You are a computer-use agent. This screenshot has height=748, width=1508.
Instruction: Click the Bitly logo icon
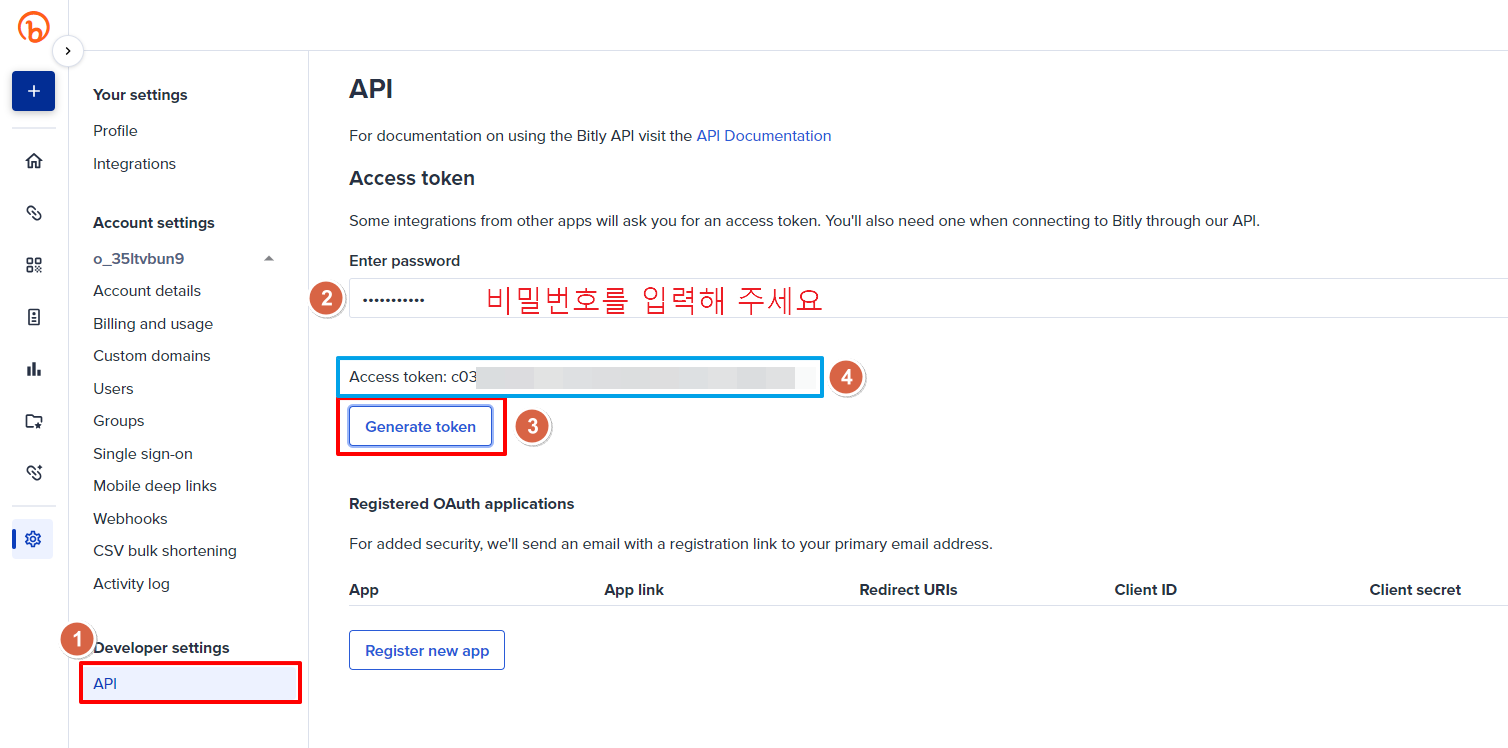point(34,27)
